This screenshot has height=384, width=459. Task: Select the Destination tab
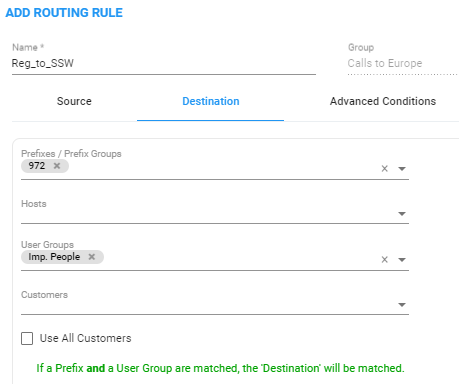(211, 101)
